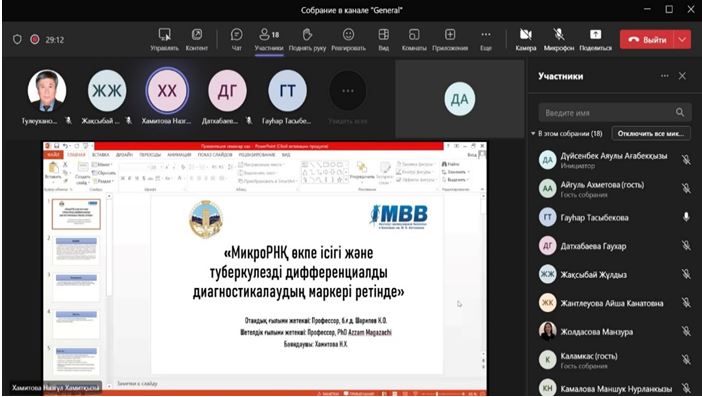
Task: Raise your hand with Поднять руку
Action: pos(307,40)
